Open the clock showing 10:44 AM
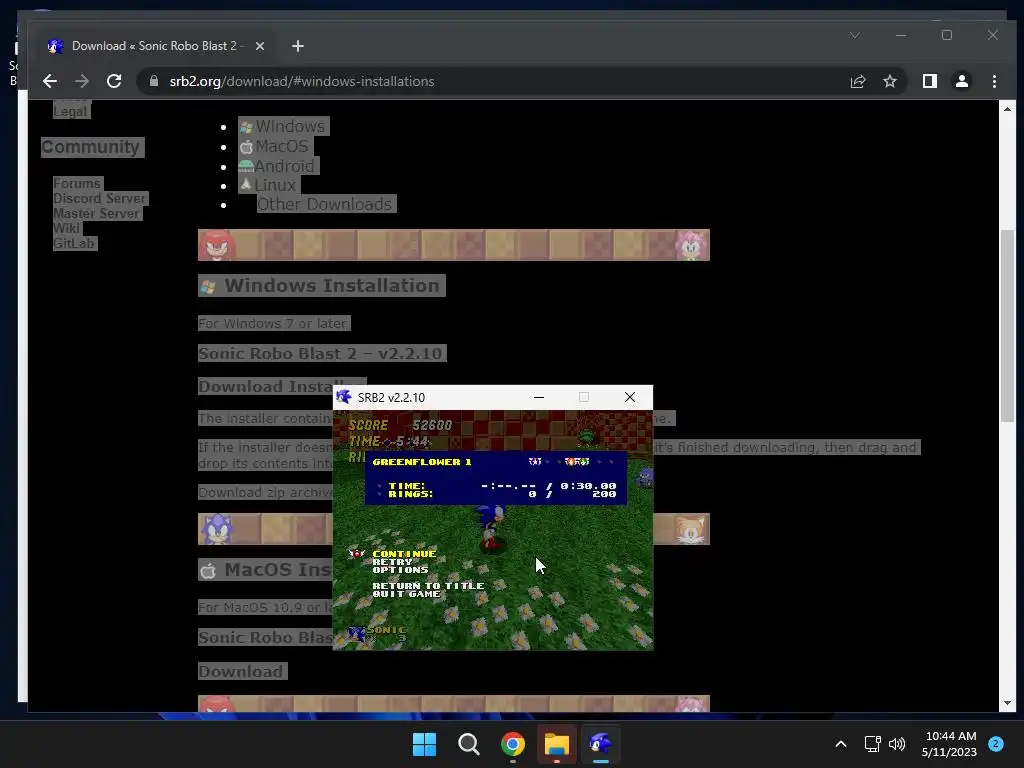 [949, 744]
